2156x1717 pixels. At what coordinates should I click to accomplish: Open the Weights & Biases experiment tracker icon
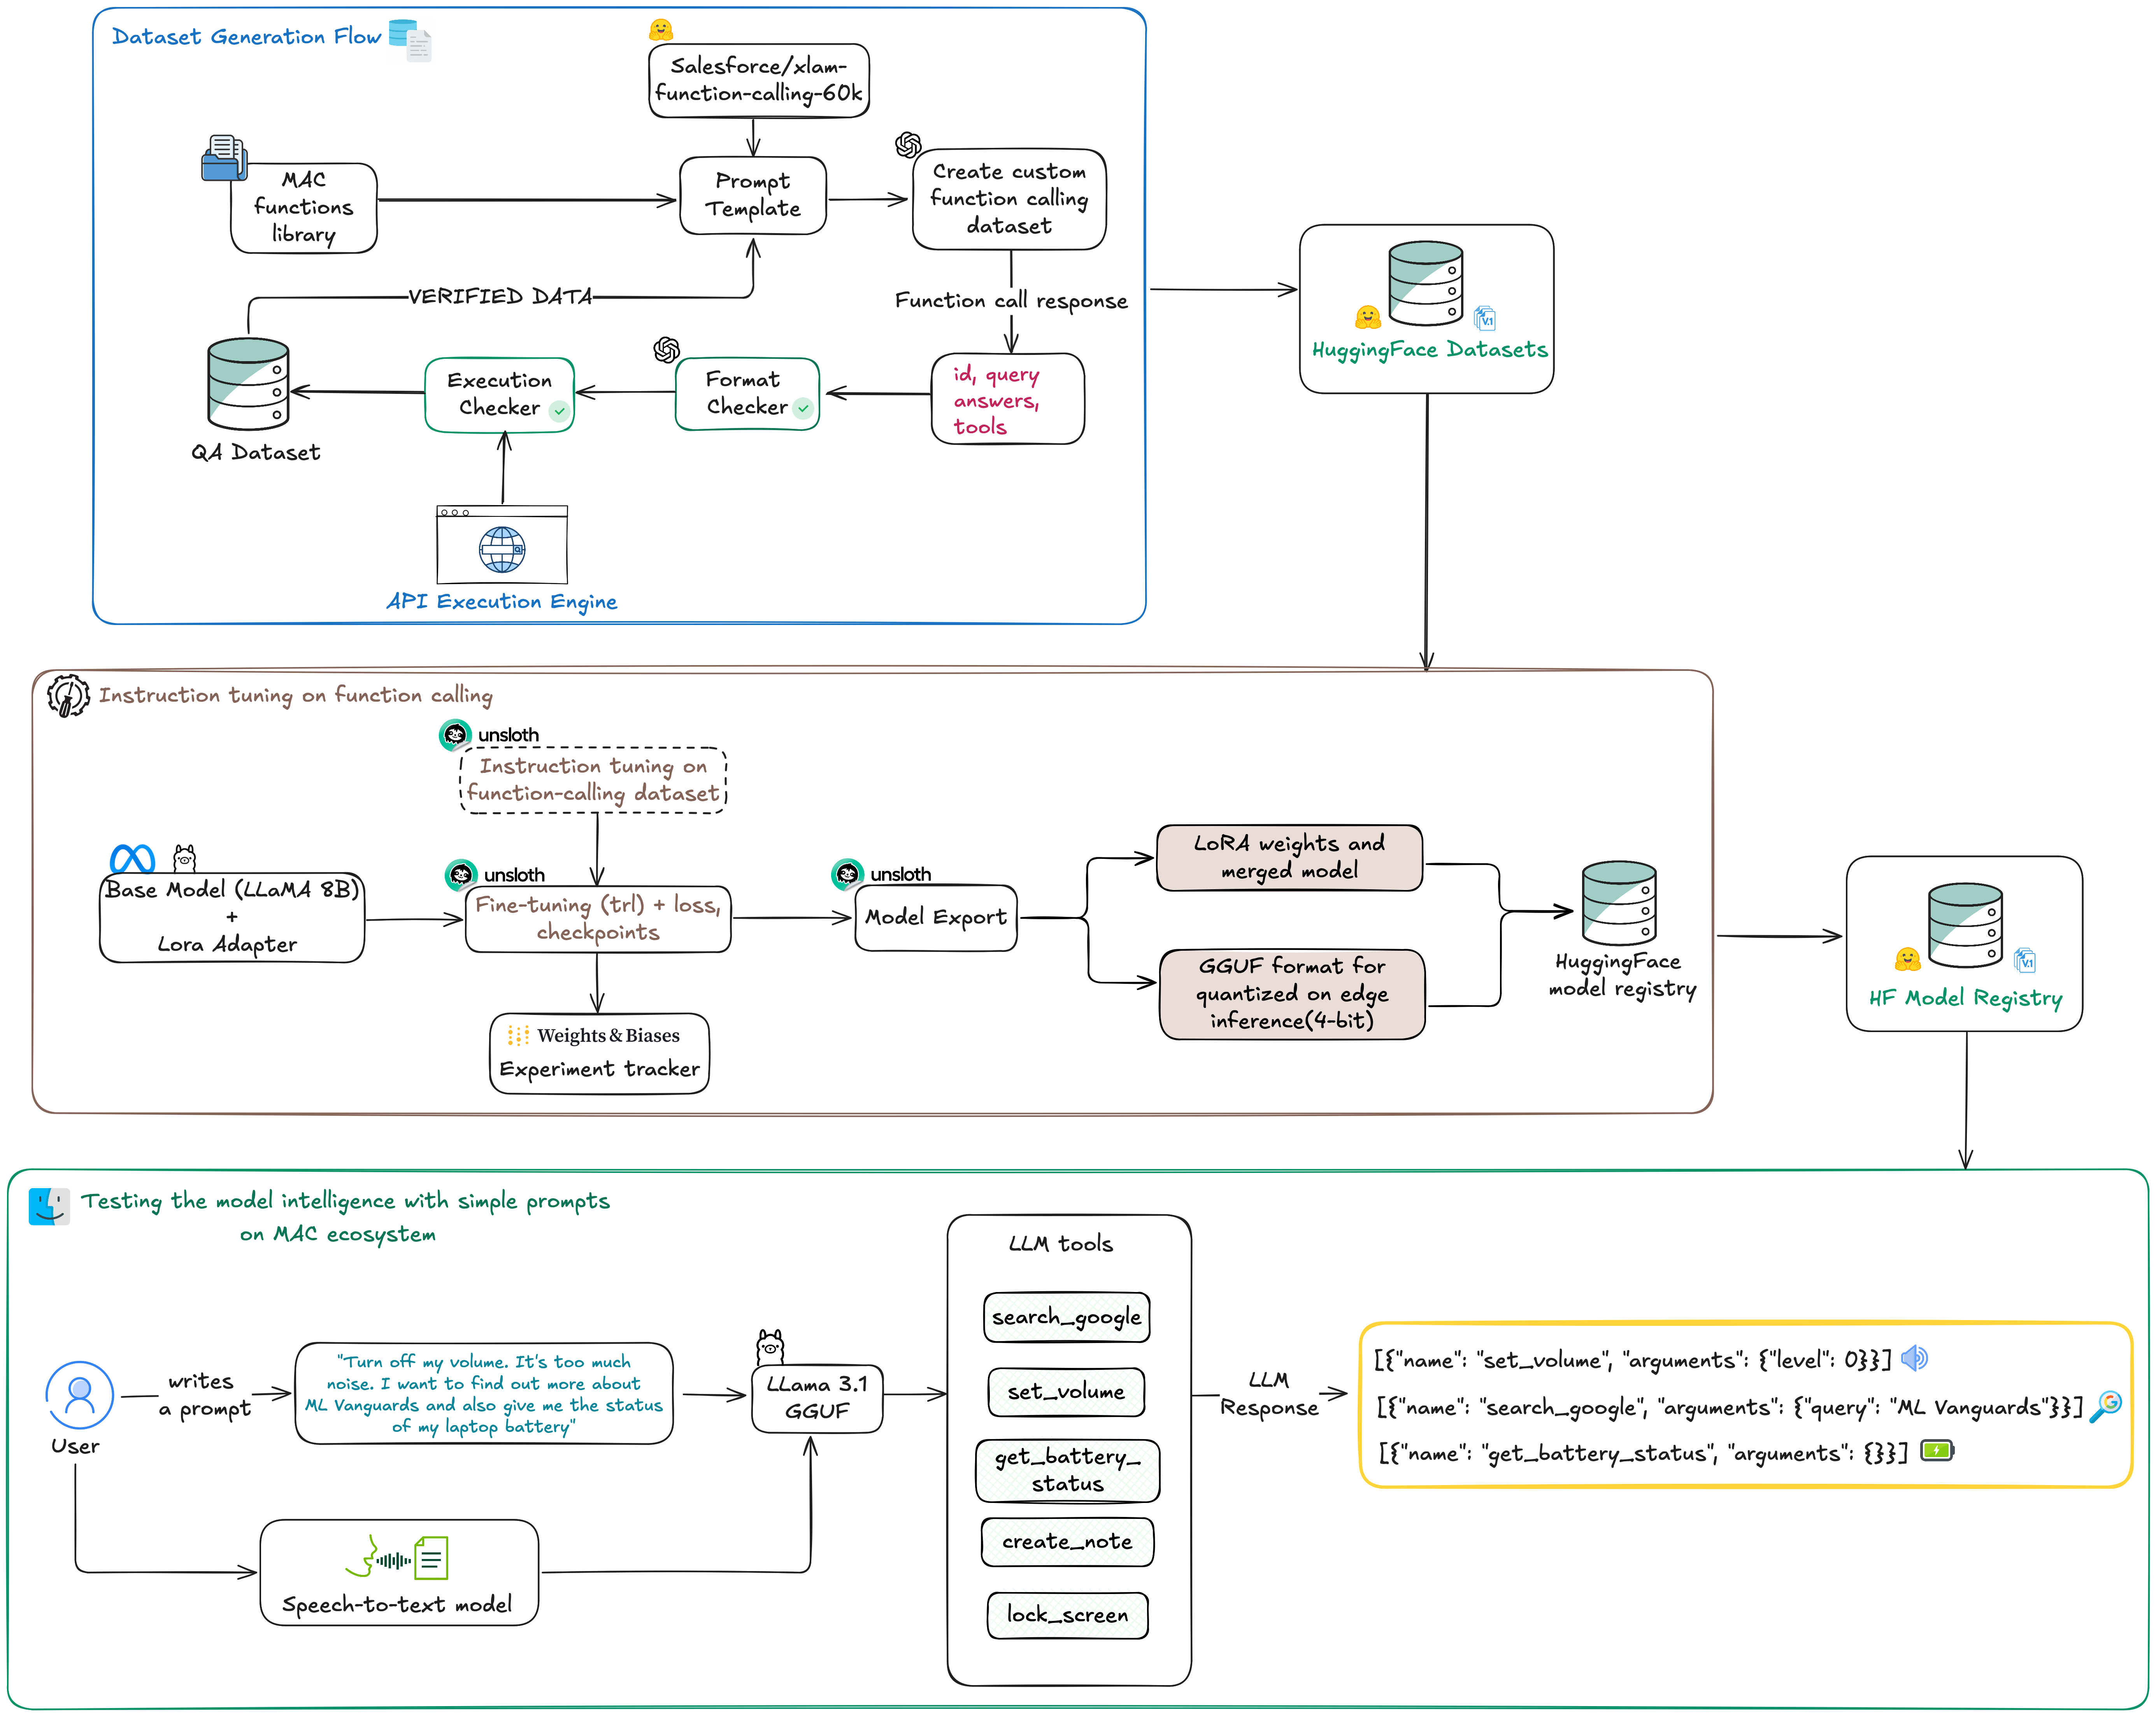(519, 1036)
